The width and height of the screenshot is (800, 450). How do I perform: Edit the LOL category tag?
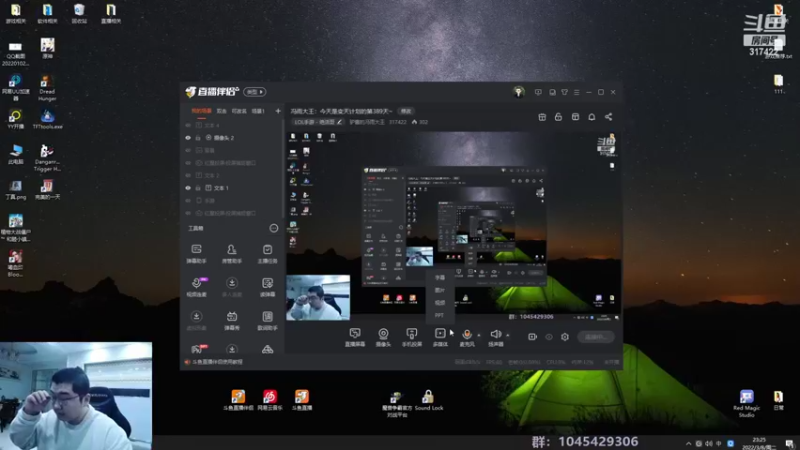tap(318, 122)
